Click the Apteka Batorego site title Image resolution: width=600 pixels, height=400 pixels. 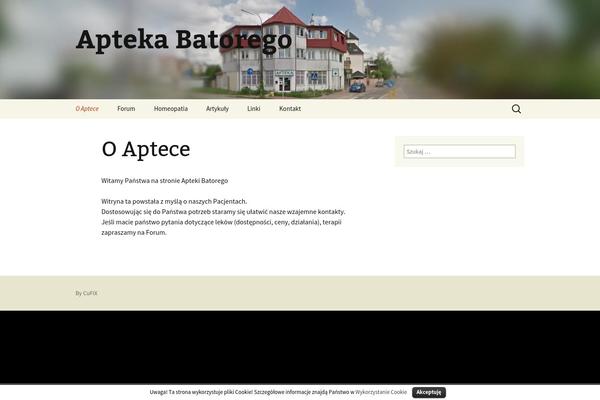(184, 40)
